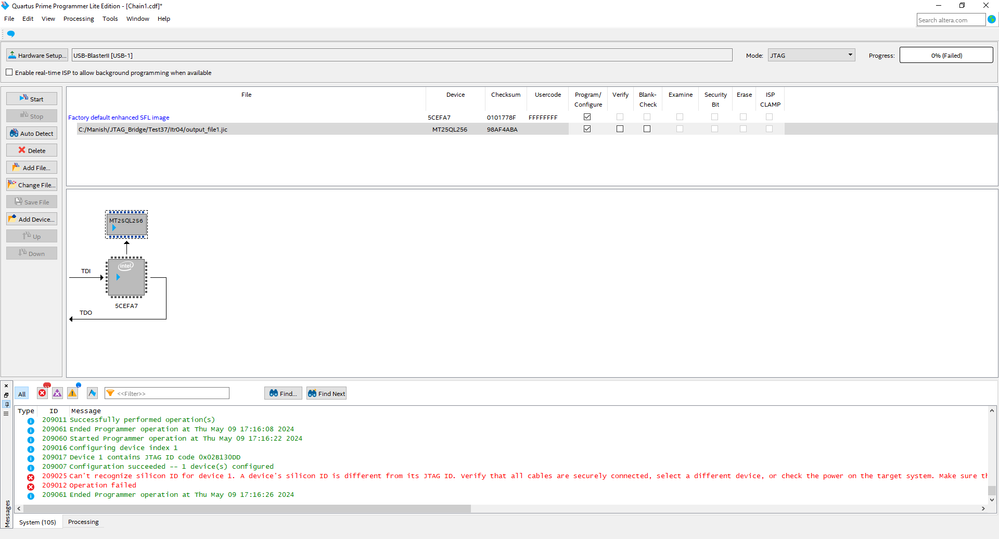Toggle the warning messages filter icon

tap(72, 393)
